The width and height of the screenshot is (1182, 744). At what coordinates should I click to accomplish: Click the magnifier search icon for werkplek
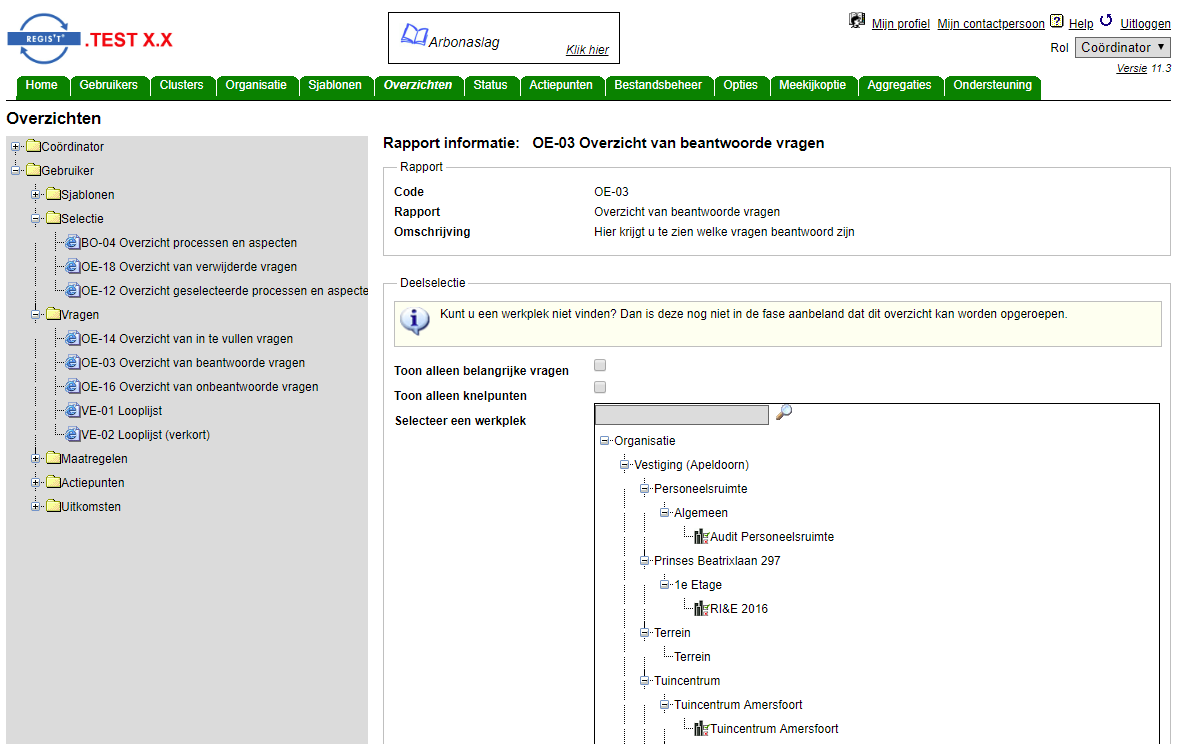[784, 412]
